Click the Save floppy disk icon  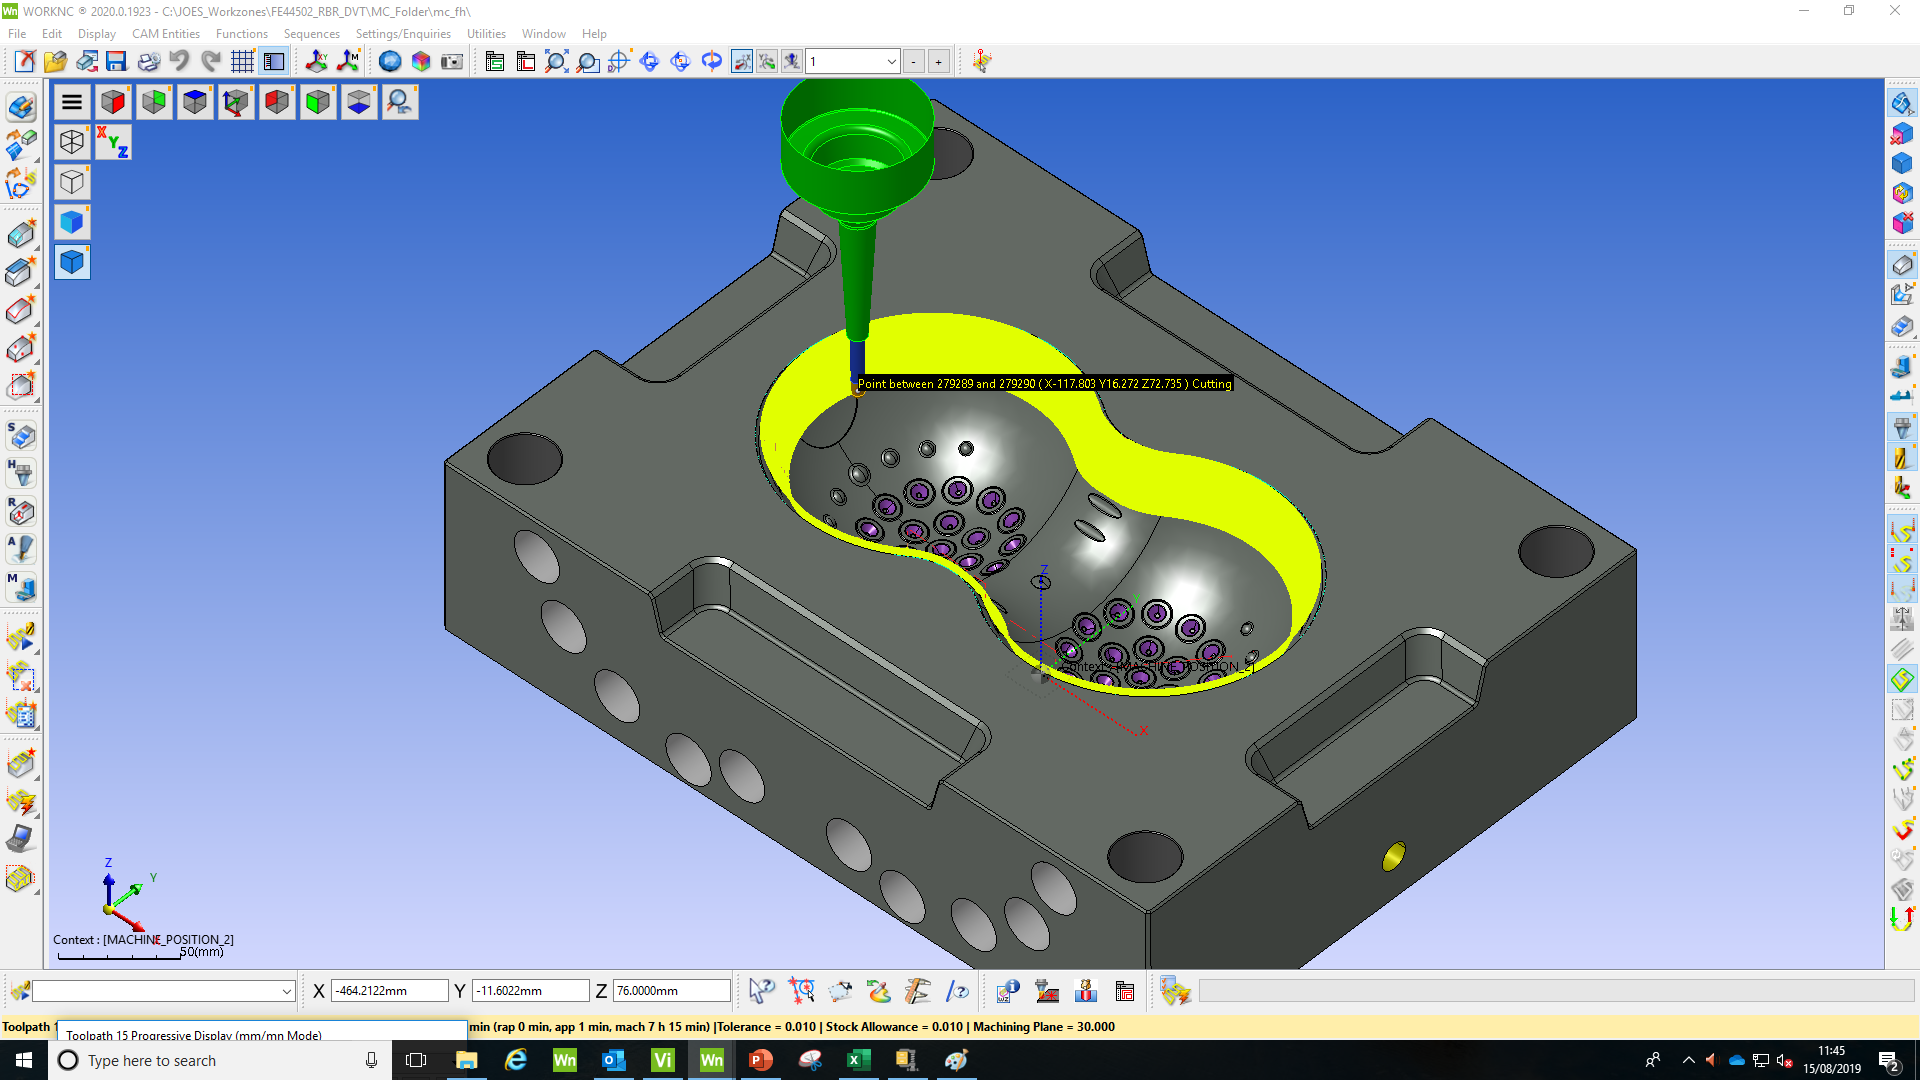tap(116, 62)
